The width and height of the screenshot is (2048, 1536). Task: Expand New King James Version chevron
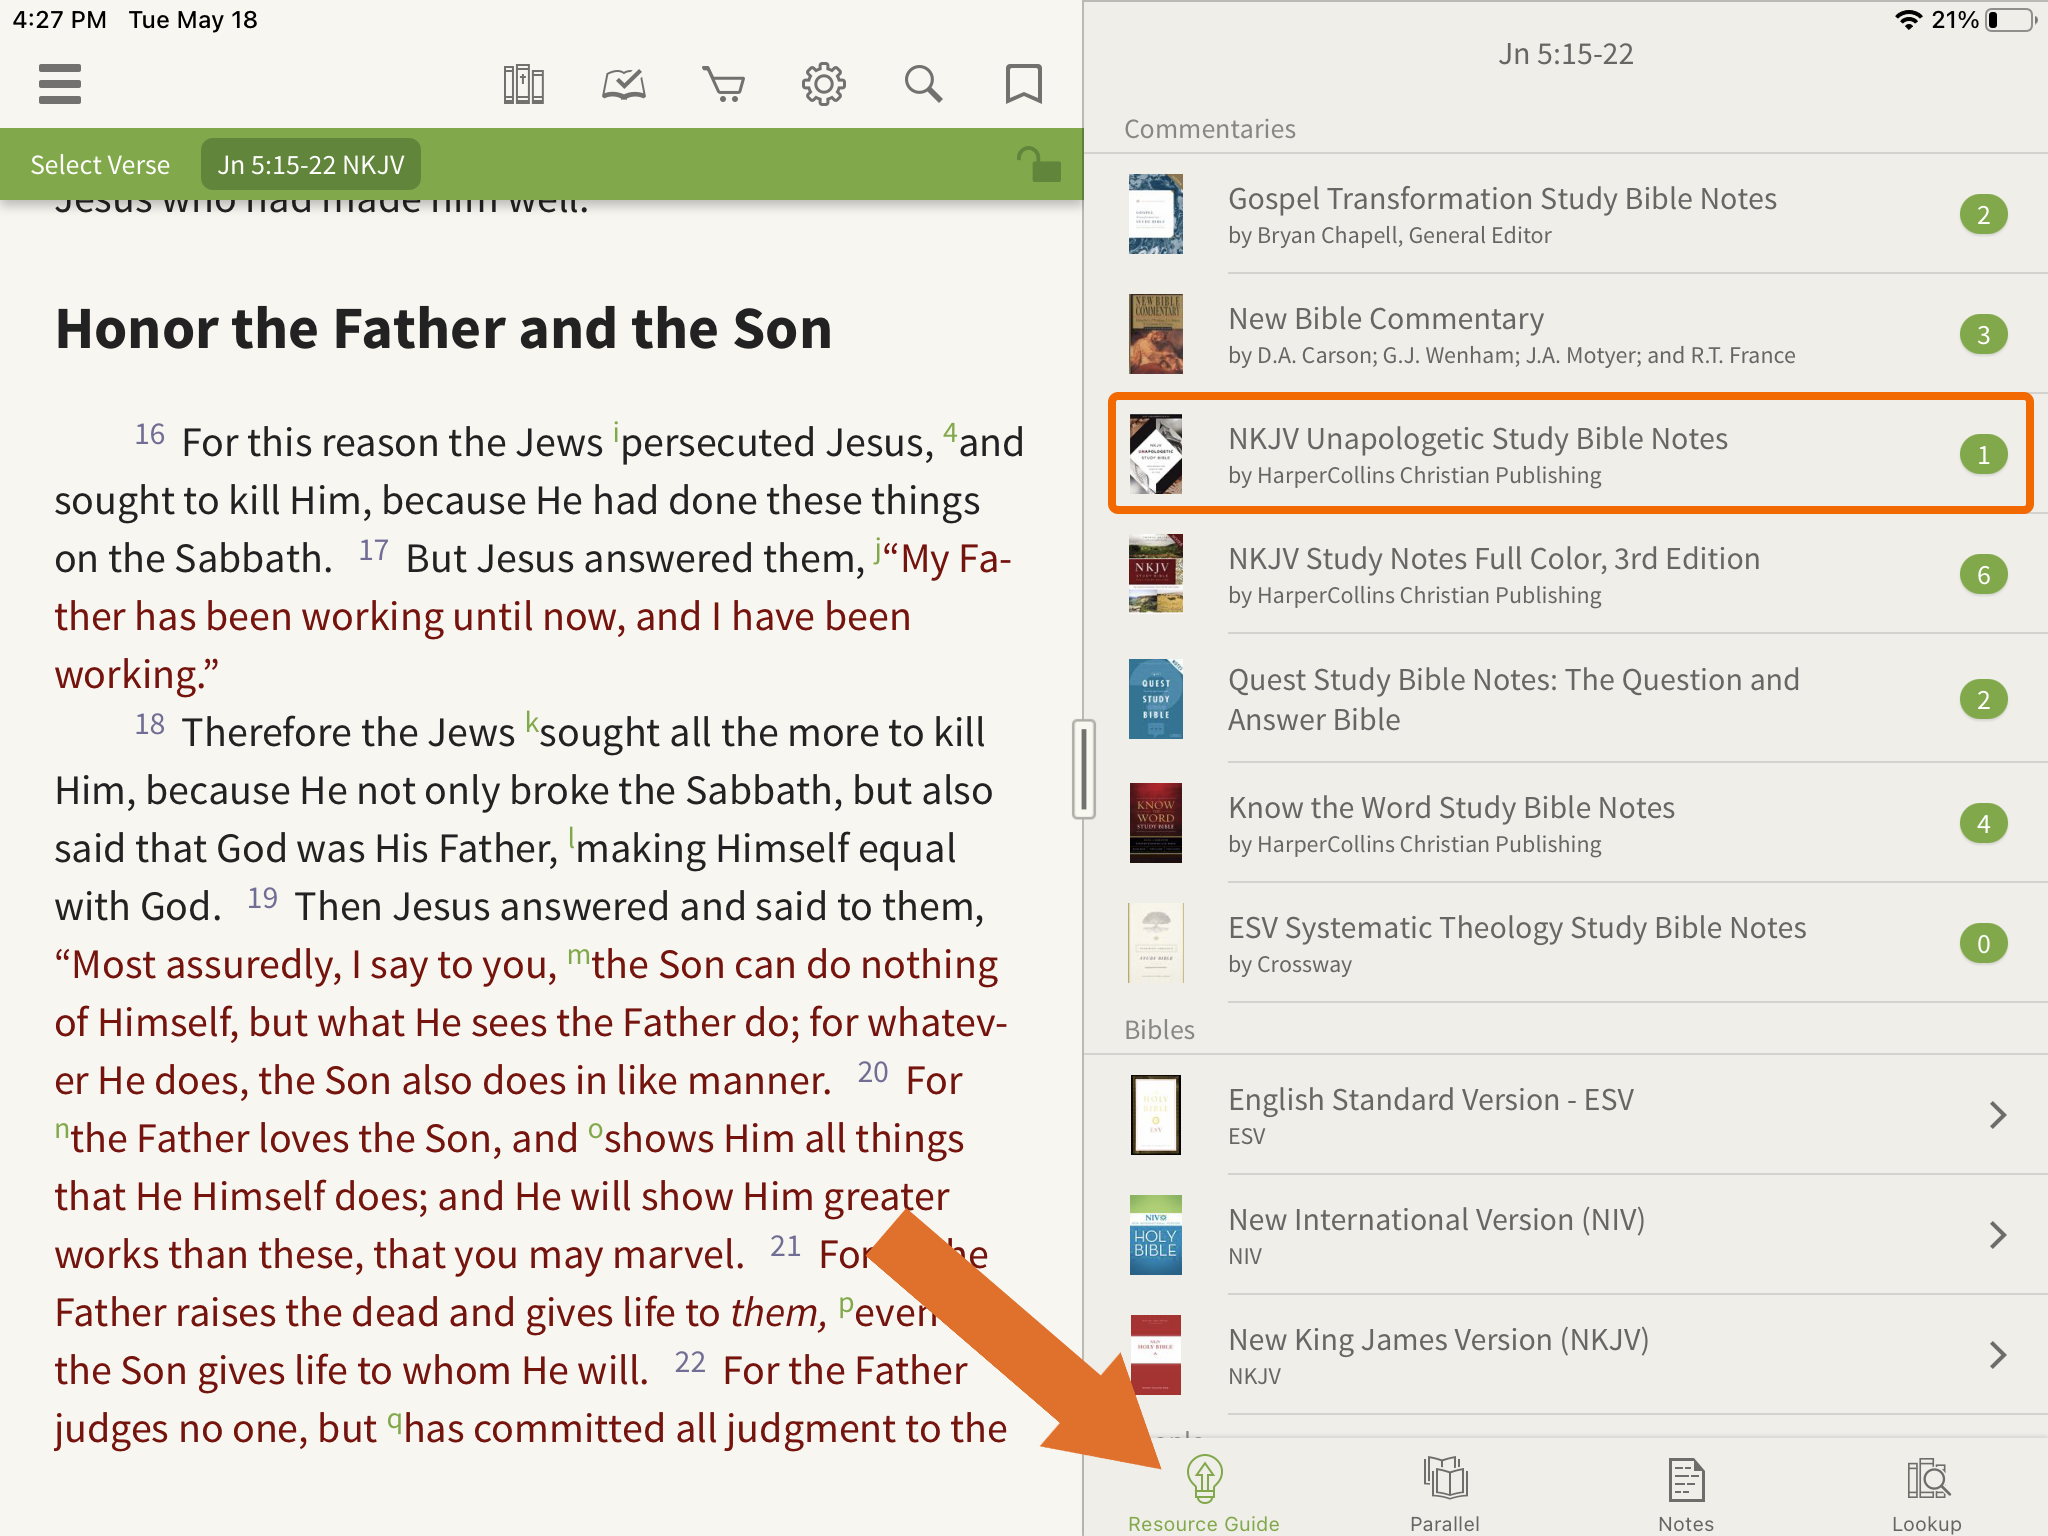coord(1998,1355)
